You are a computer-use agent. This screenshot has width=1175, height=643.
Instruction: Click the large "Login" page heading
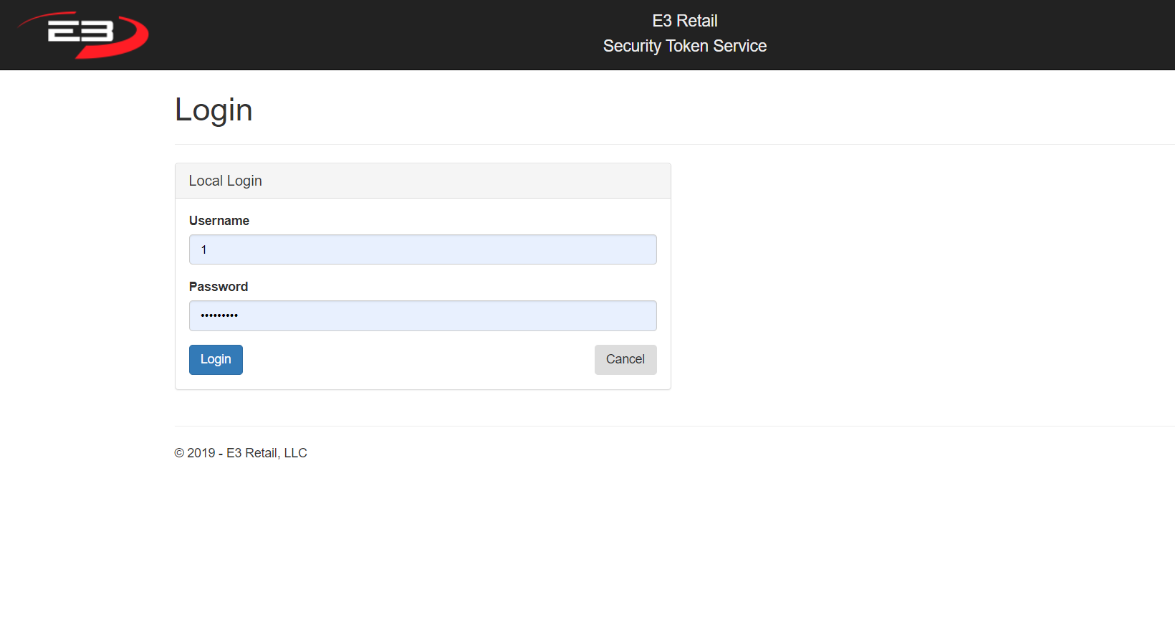tap(213, 110)
